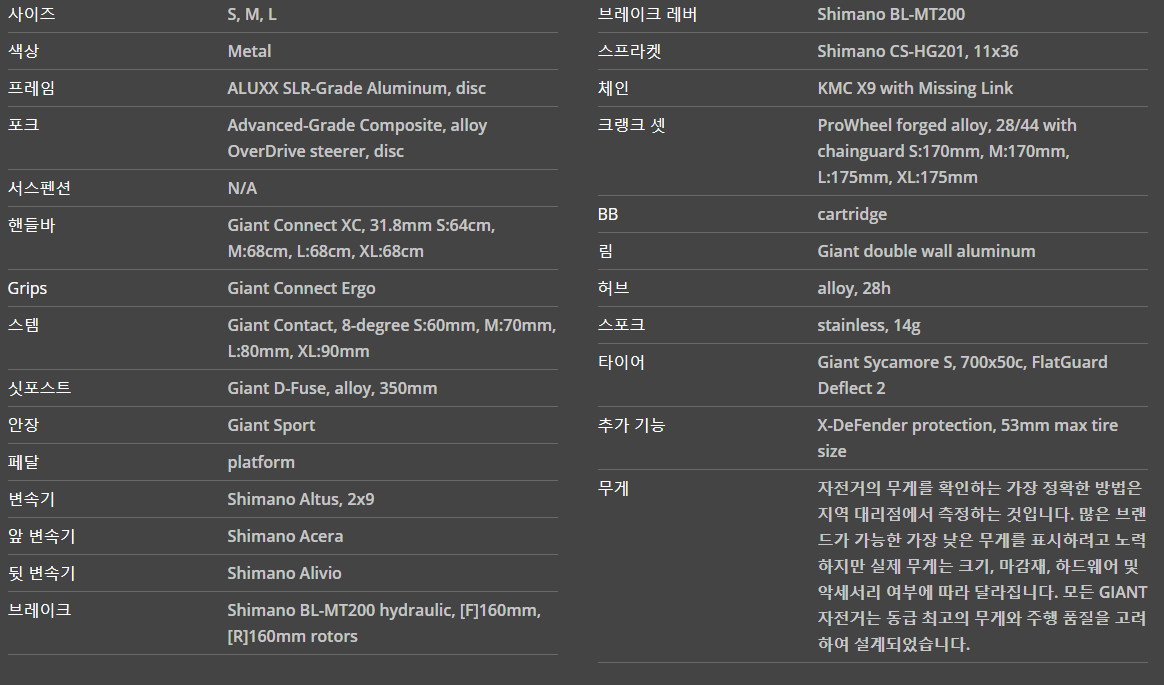Click the frame spec 'ALUXX SLR-Grade Aluminum, disc'
Image resolution: width=1164 pixels, height=685 pixels.
click(356, 88)
